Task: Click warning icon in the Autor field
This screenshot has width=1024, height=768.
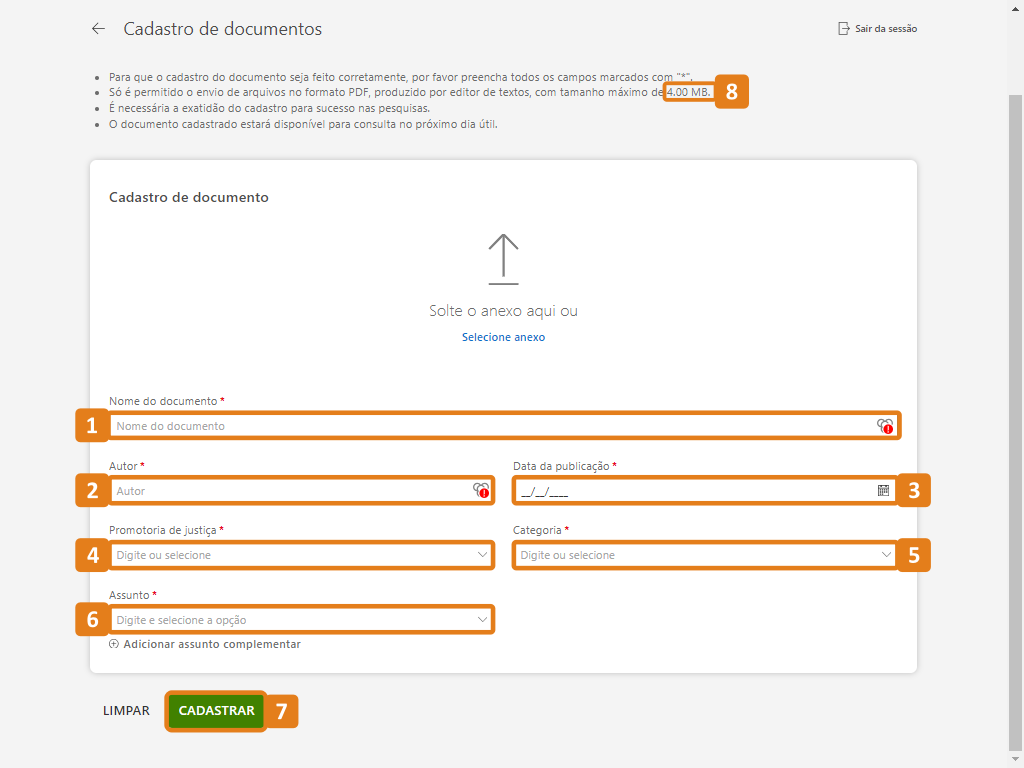Action: [x=481, y=491]
